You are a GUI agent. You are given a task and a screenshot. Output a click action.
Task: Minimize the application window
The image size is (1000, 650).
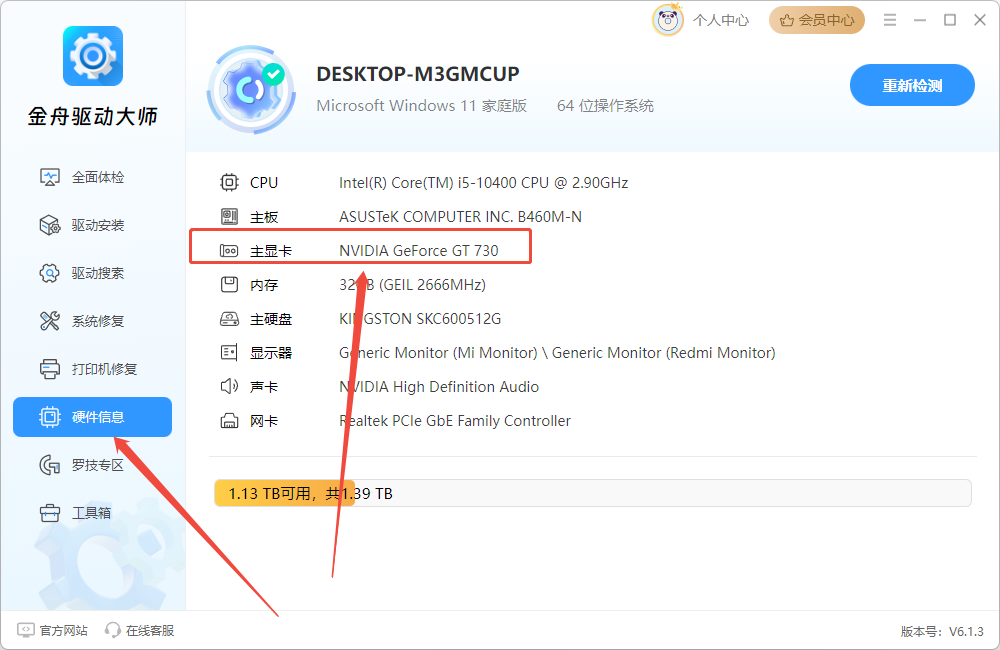point(920,20)
